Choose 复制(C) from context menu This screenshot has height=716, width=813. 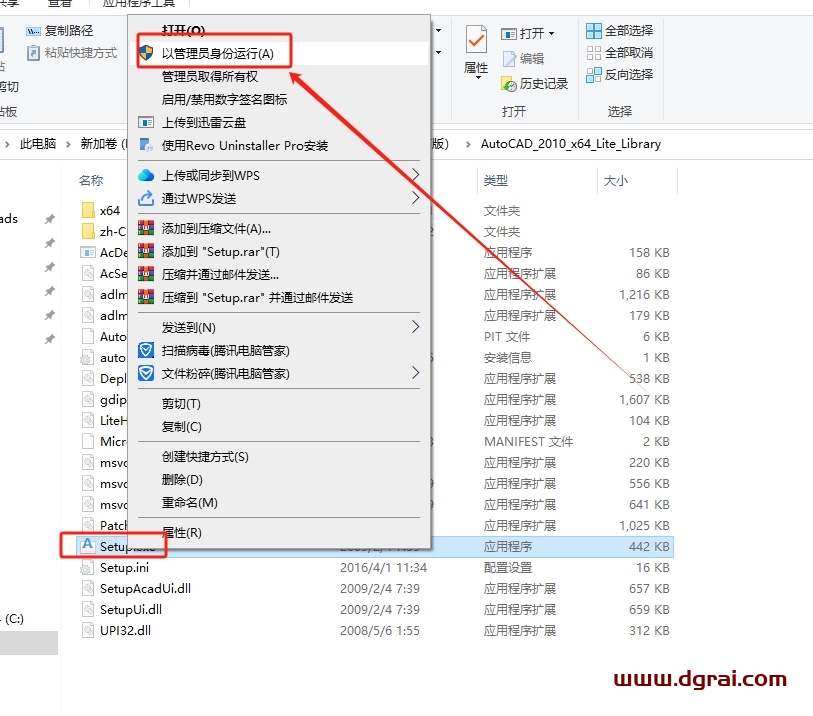(x=181, y=427)
